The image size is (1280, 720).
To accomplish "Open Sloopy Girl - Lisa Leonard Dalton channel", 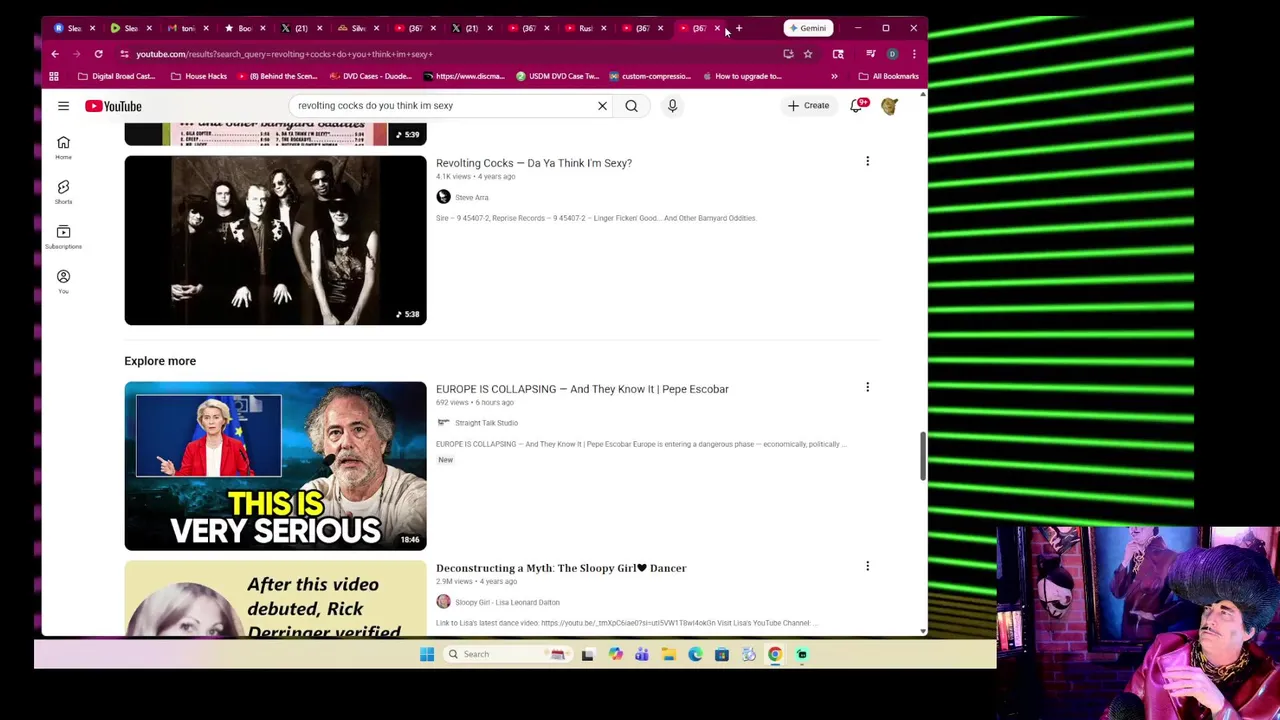I will pyautogui.click(x=507, y=602).
